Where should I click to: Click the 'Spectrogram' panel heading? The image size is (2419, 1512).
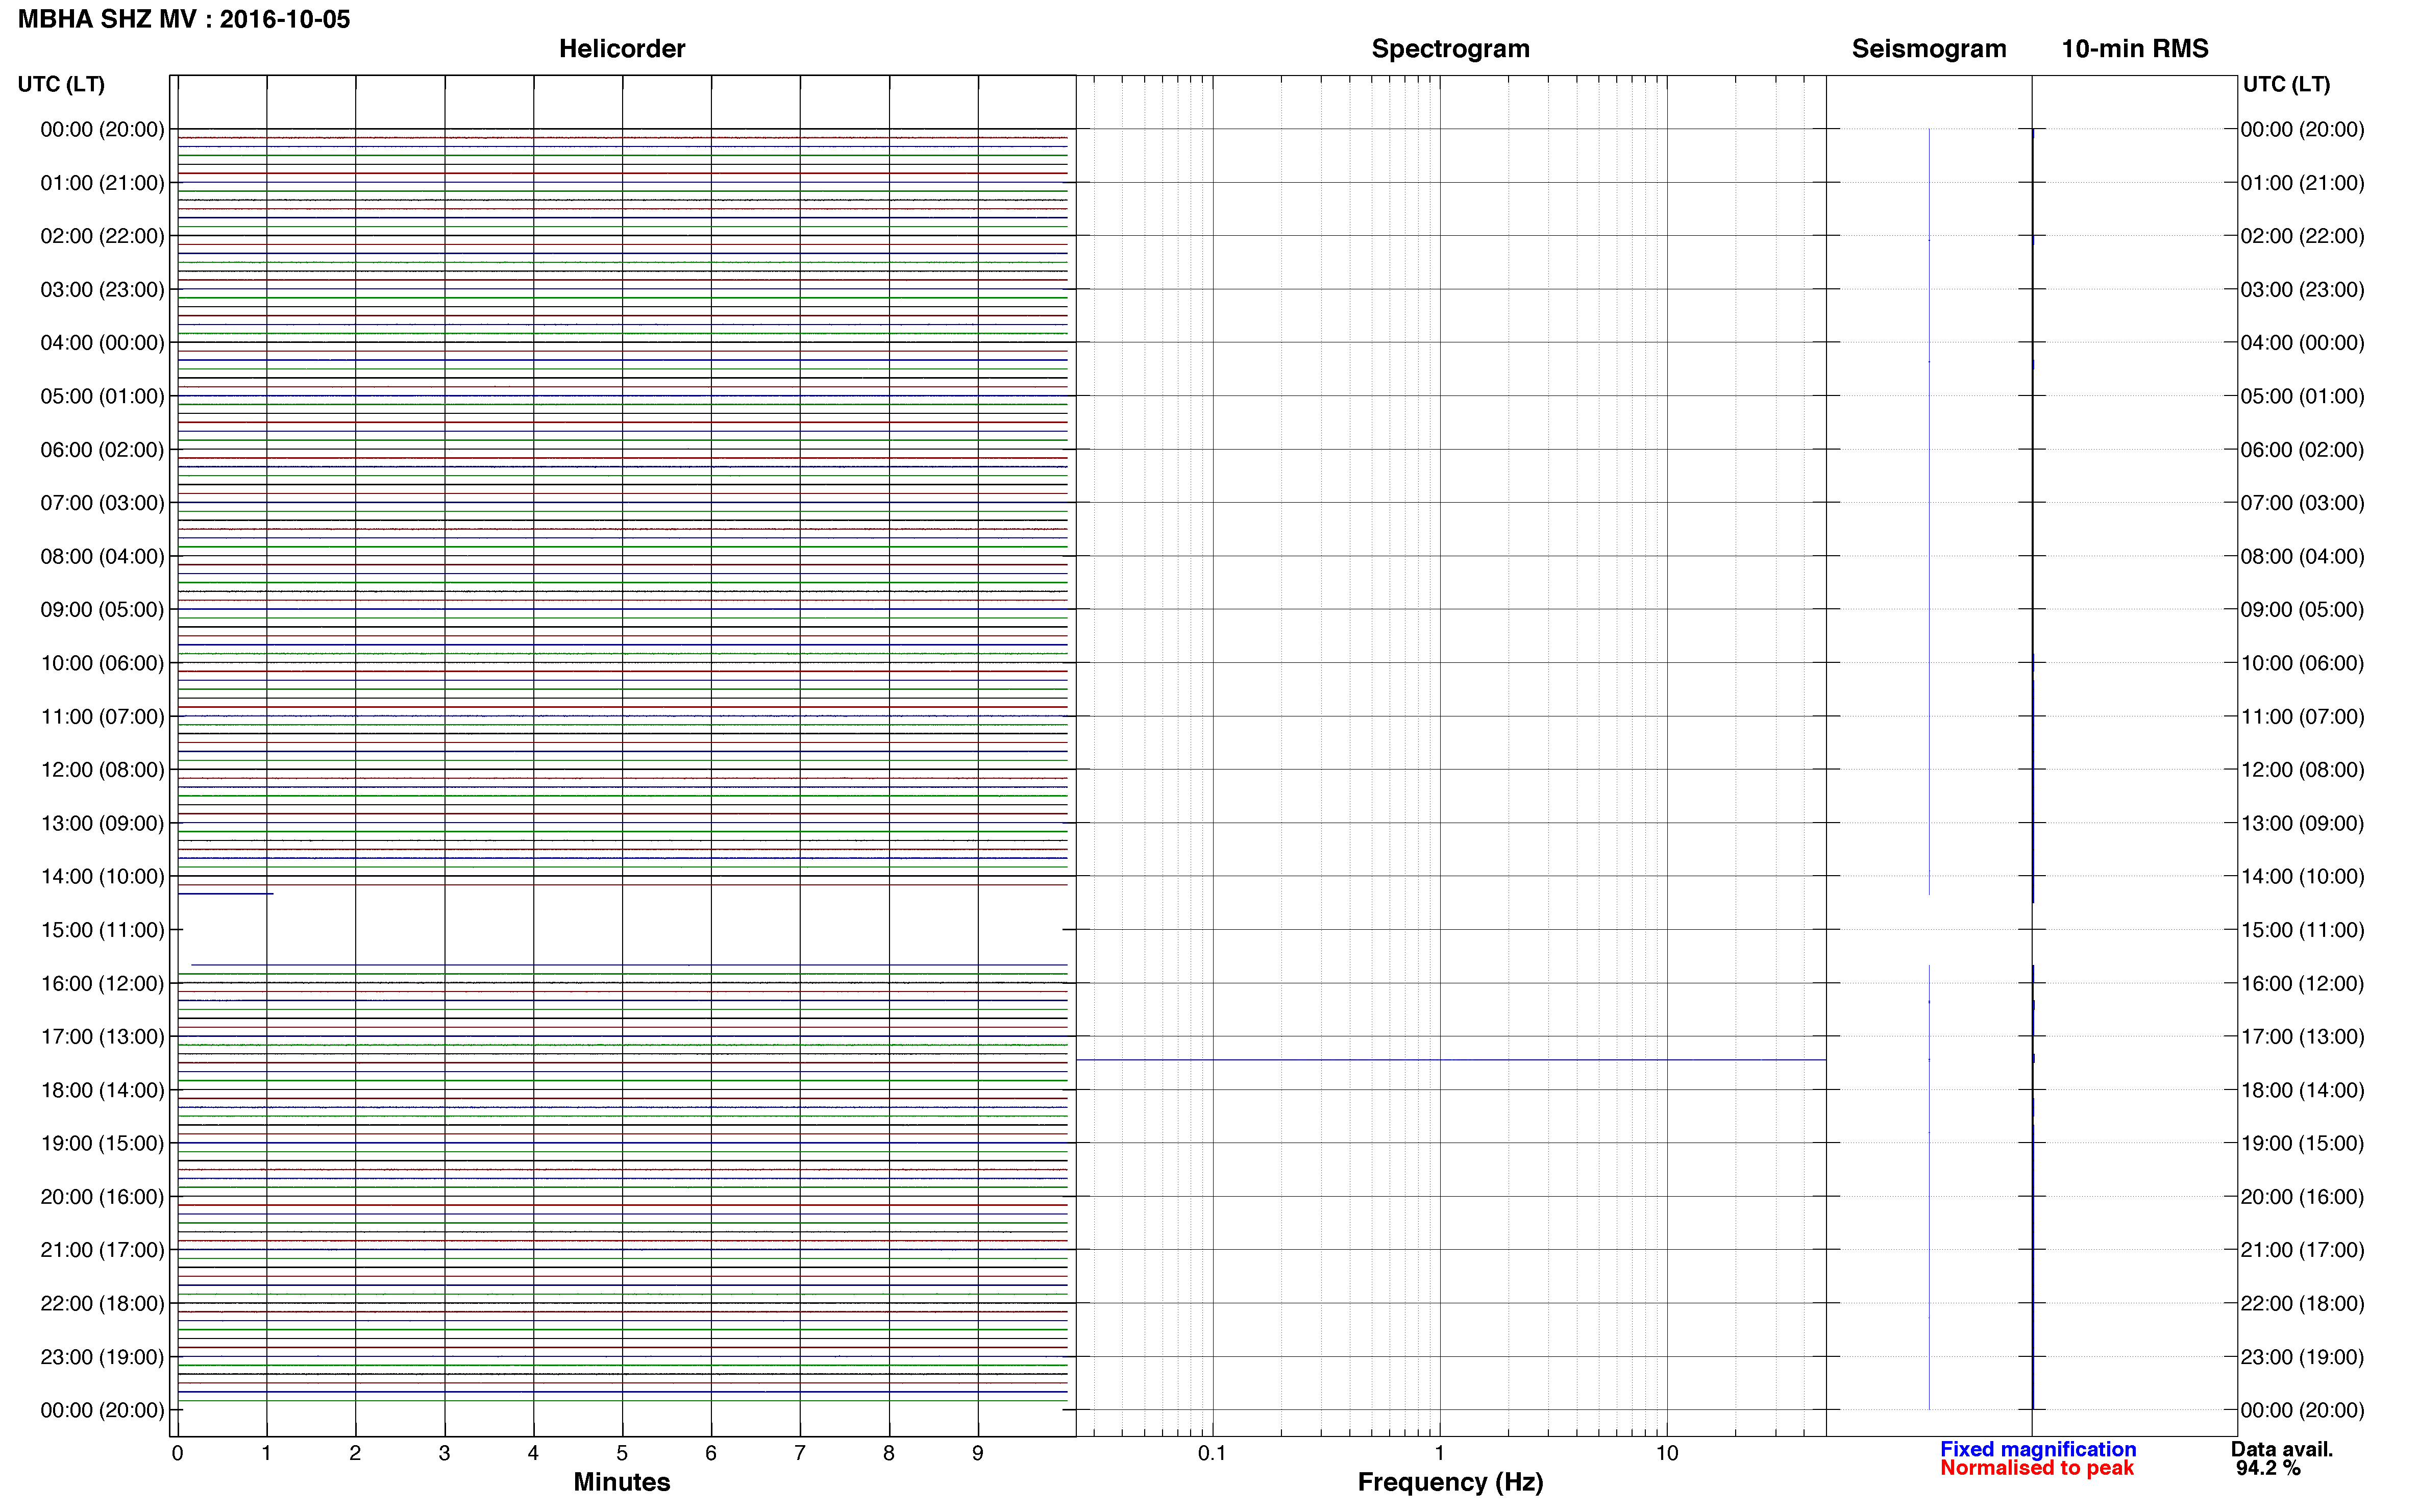[x=1450, y=49]
